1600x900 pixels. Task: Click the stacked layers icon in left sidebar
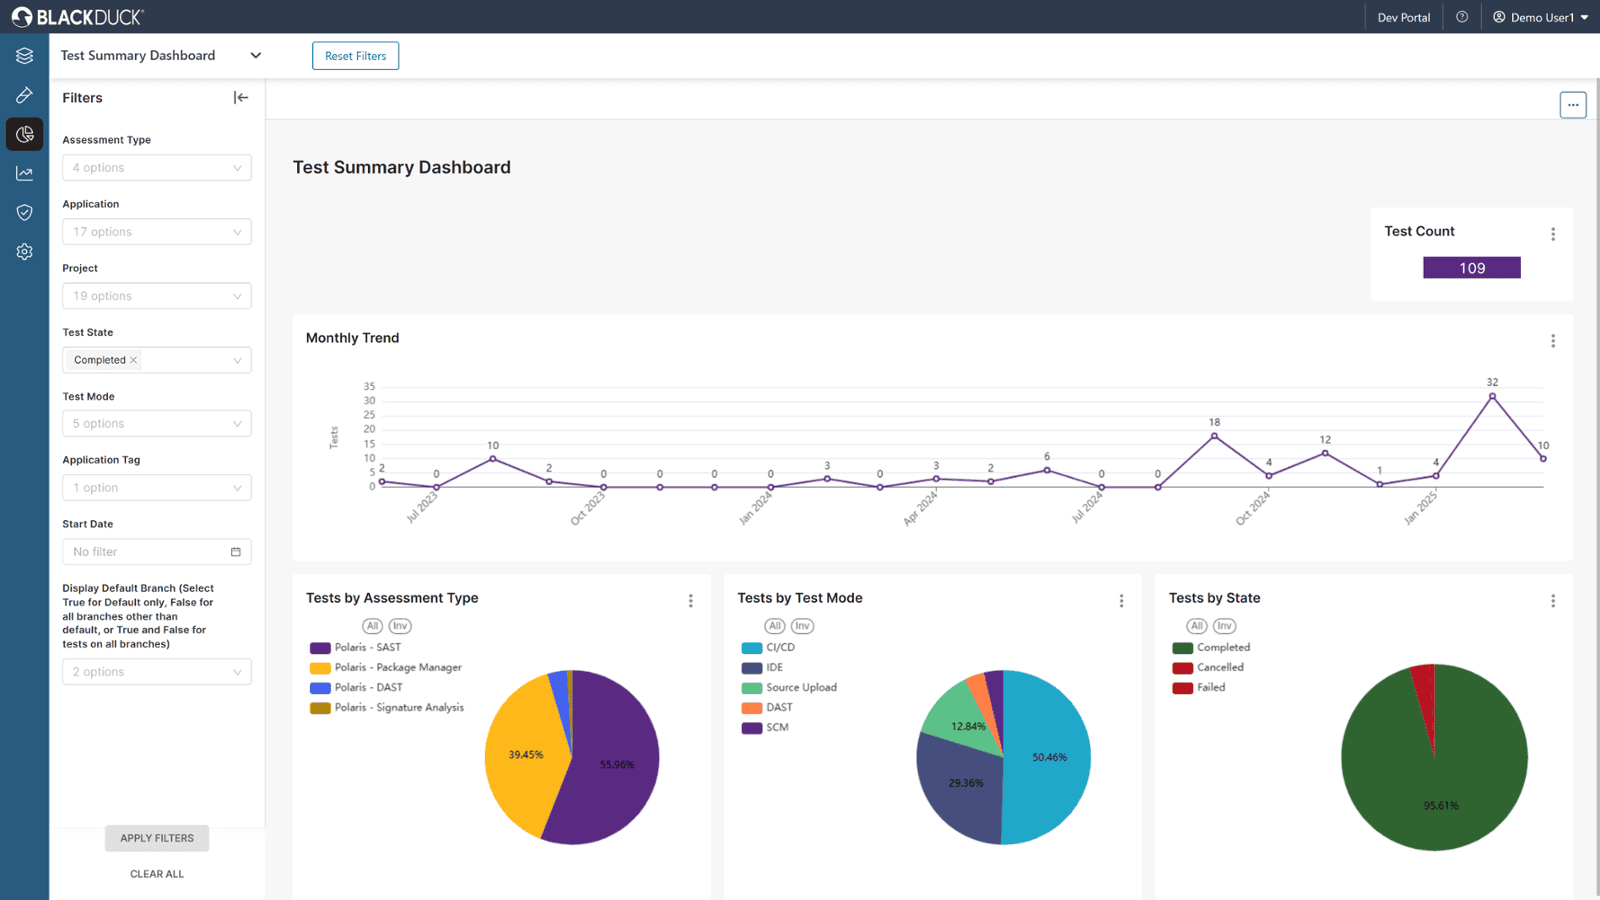tap(24, 56)
